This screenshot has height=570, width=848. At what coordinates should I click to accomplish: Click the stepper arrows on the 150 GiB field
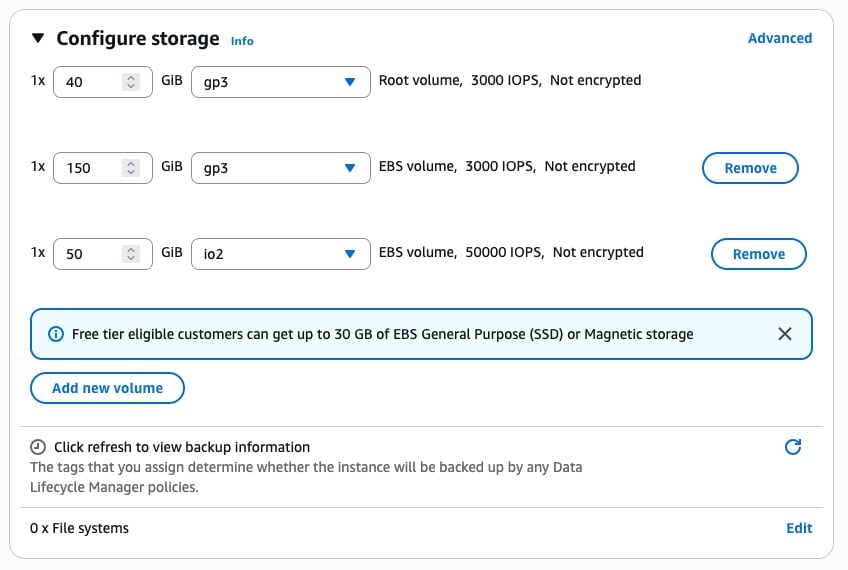131,168
